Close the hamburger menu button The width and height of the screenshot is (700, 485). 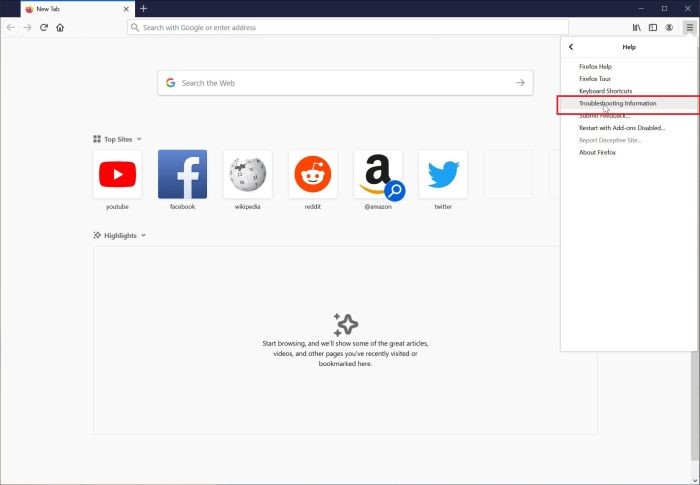[x=689, y=28]
